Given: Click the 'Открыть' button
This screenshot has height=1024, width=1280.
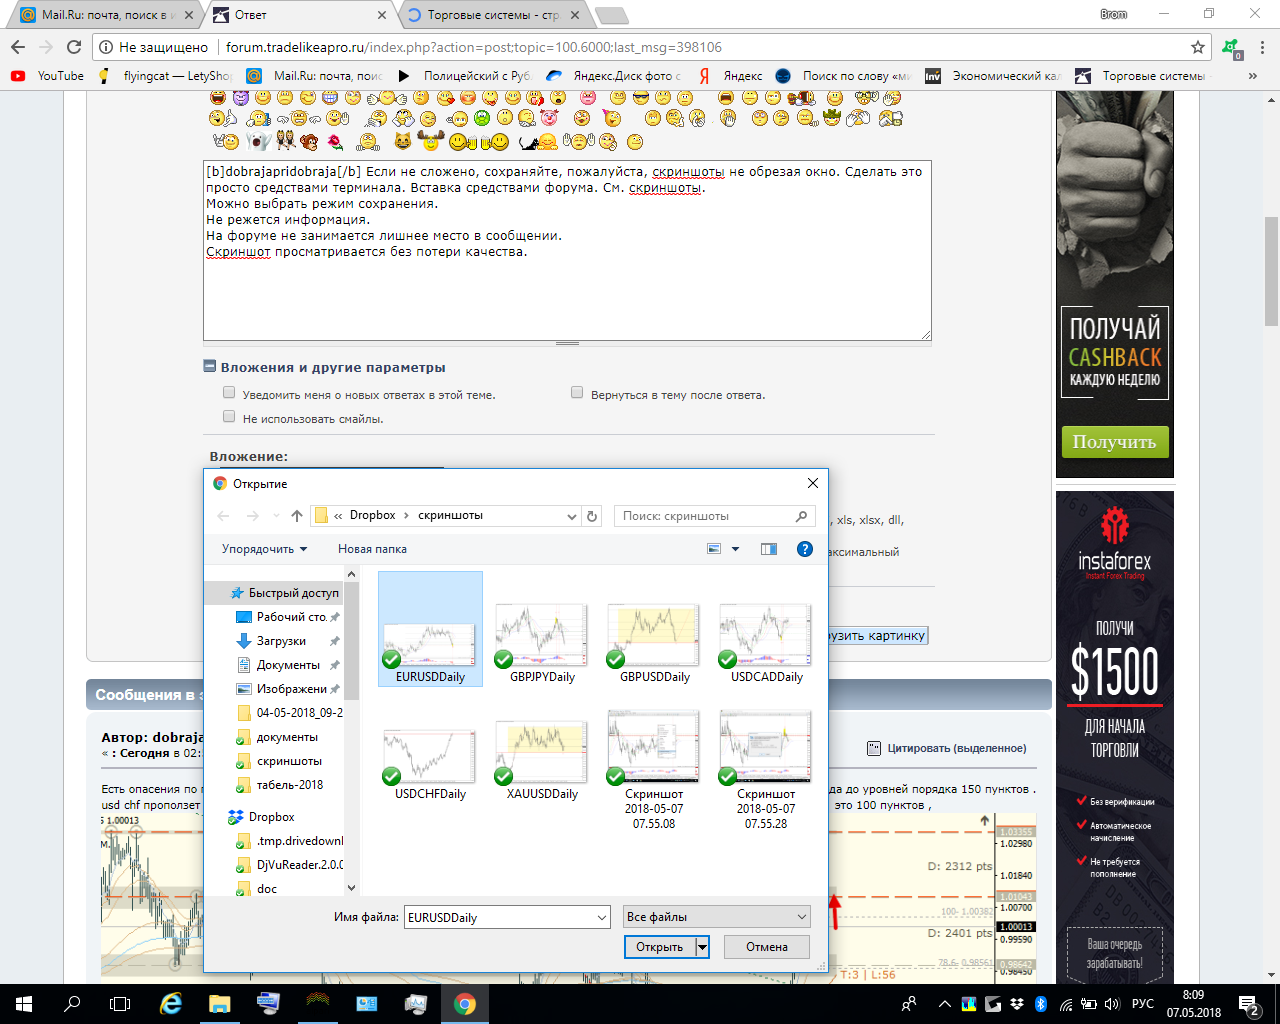Looking at the screenshot, I should click(x=659, y=947).
